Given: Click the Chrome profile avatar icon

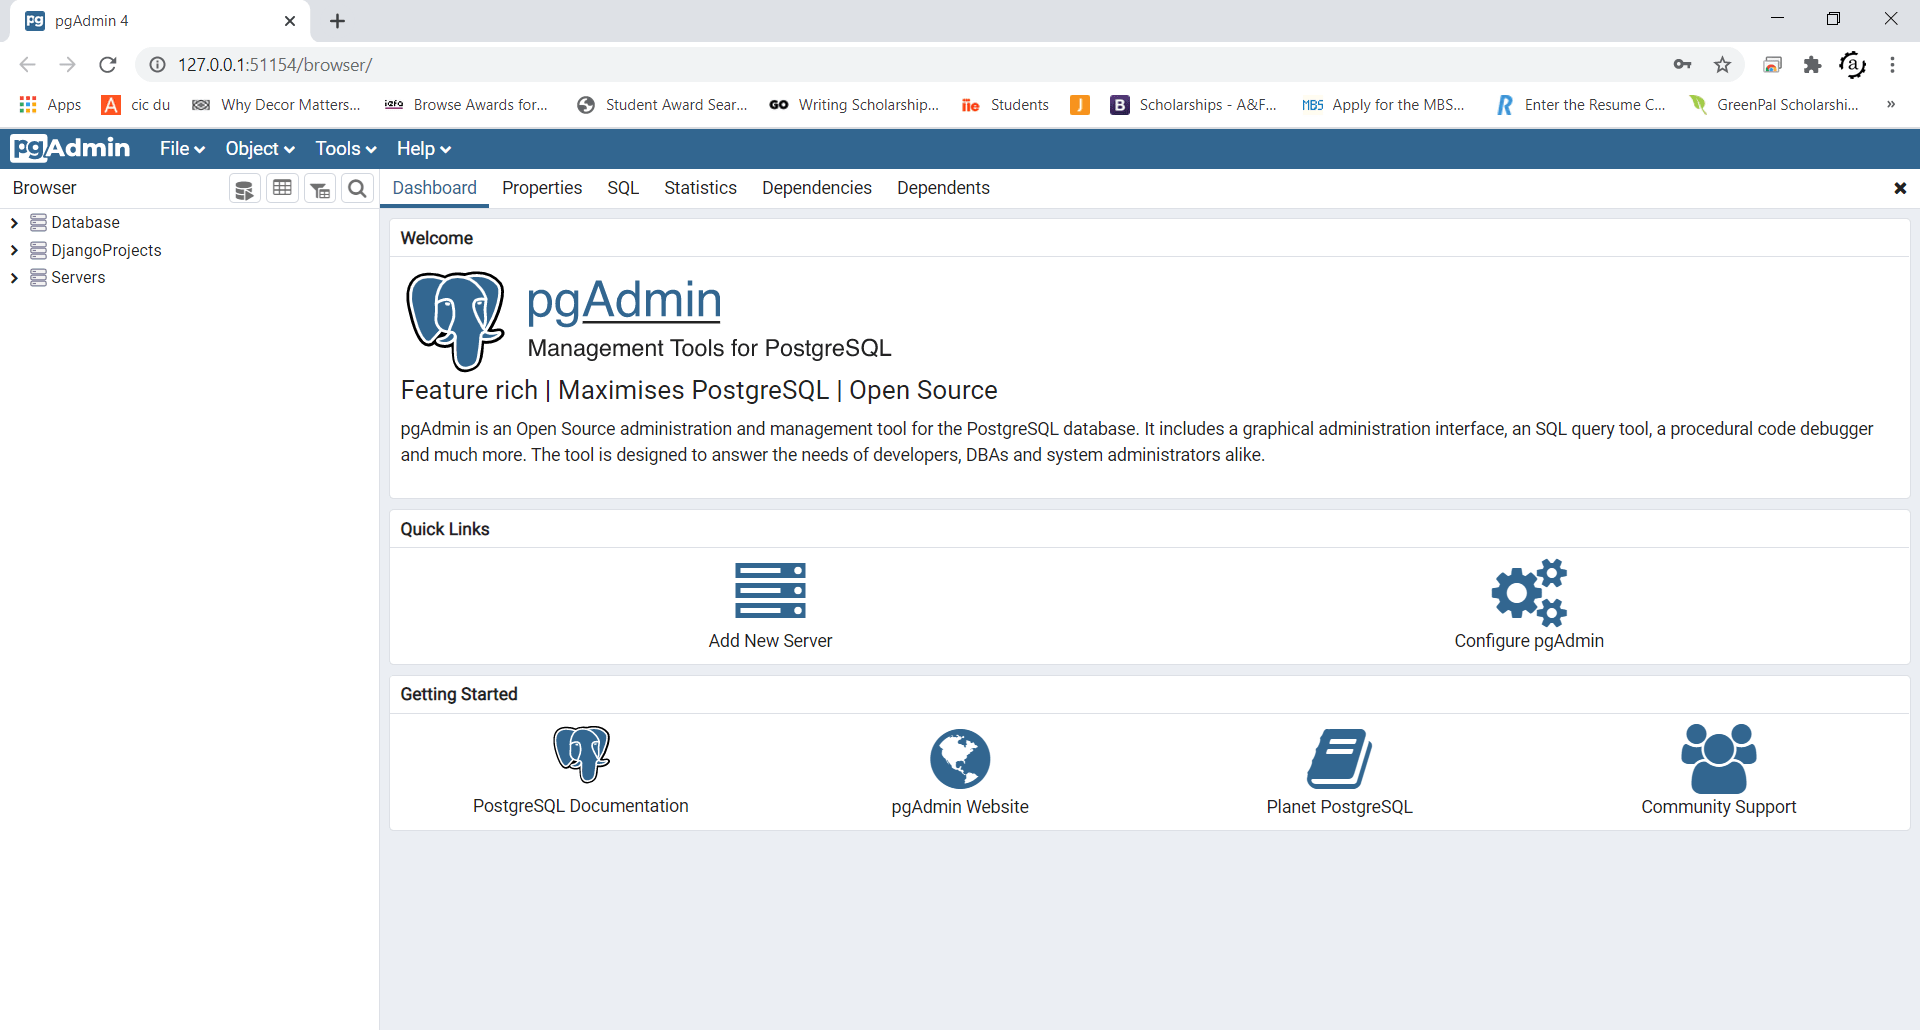Looking at the screenshot, I should [1852, 65].
